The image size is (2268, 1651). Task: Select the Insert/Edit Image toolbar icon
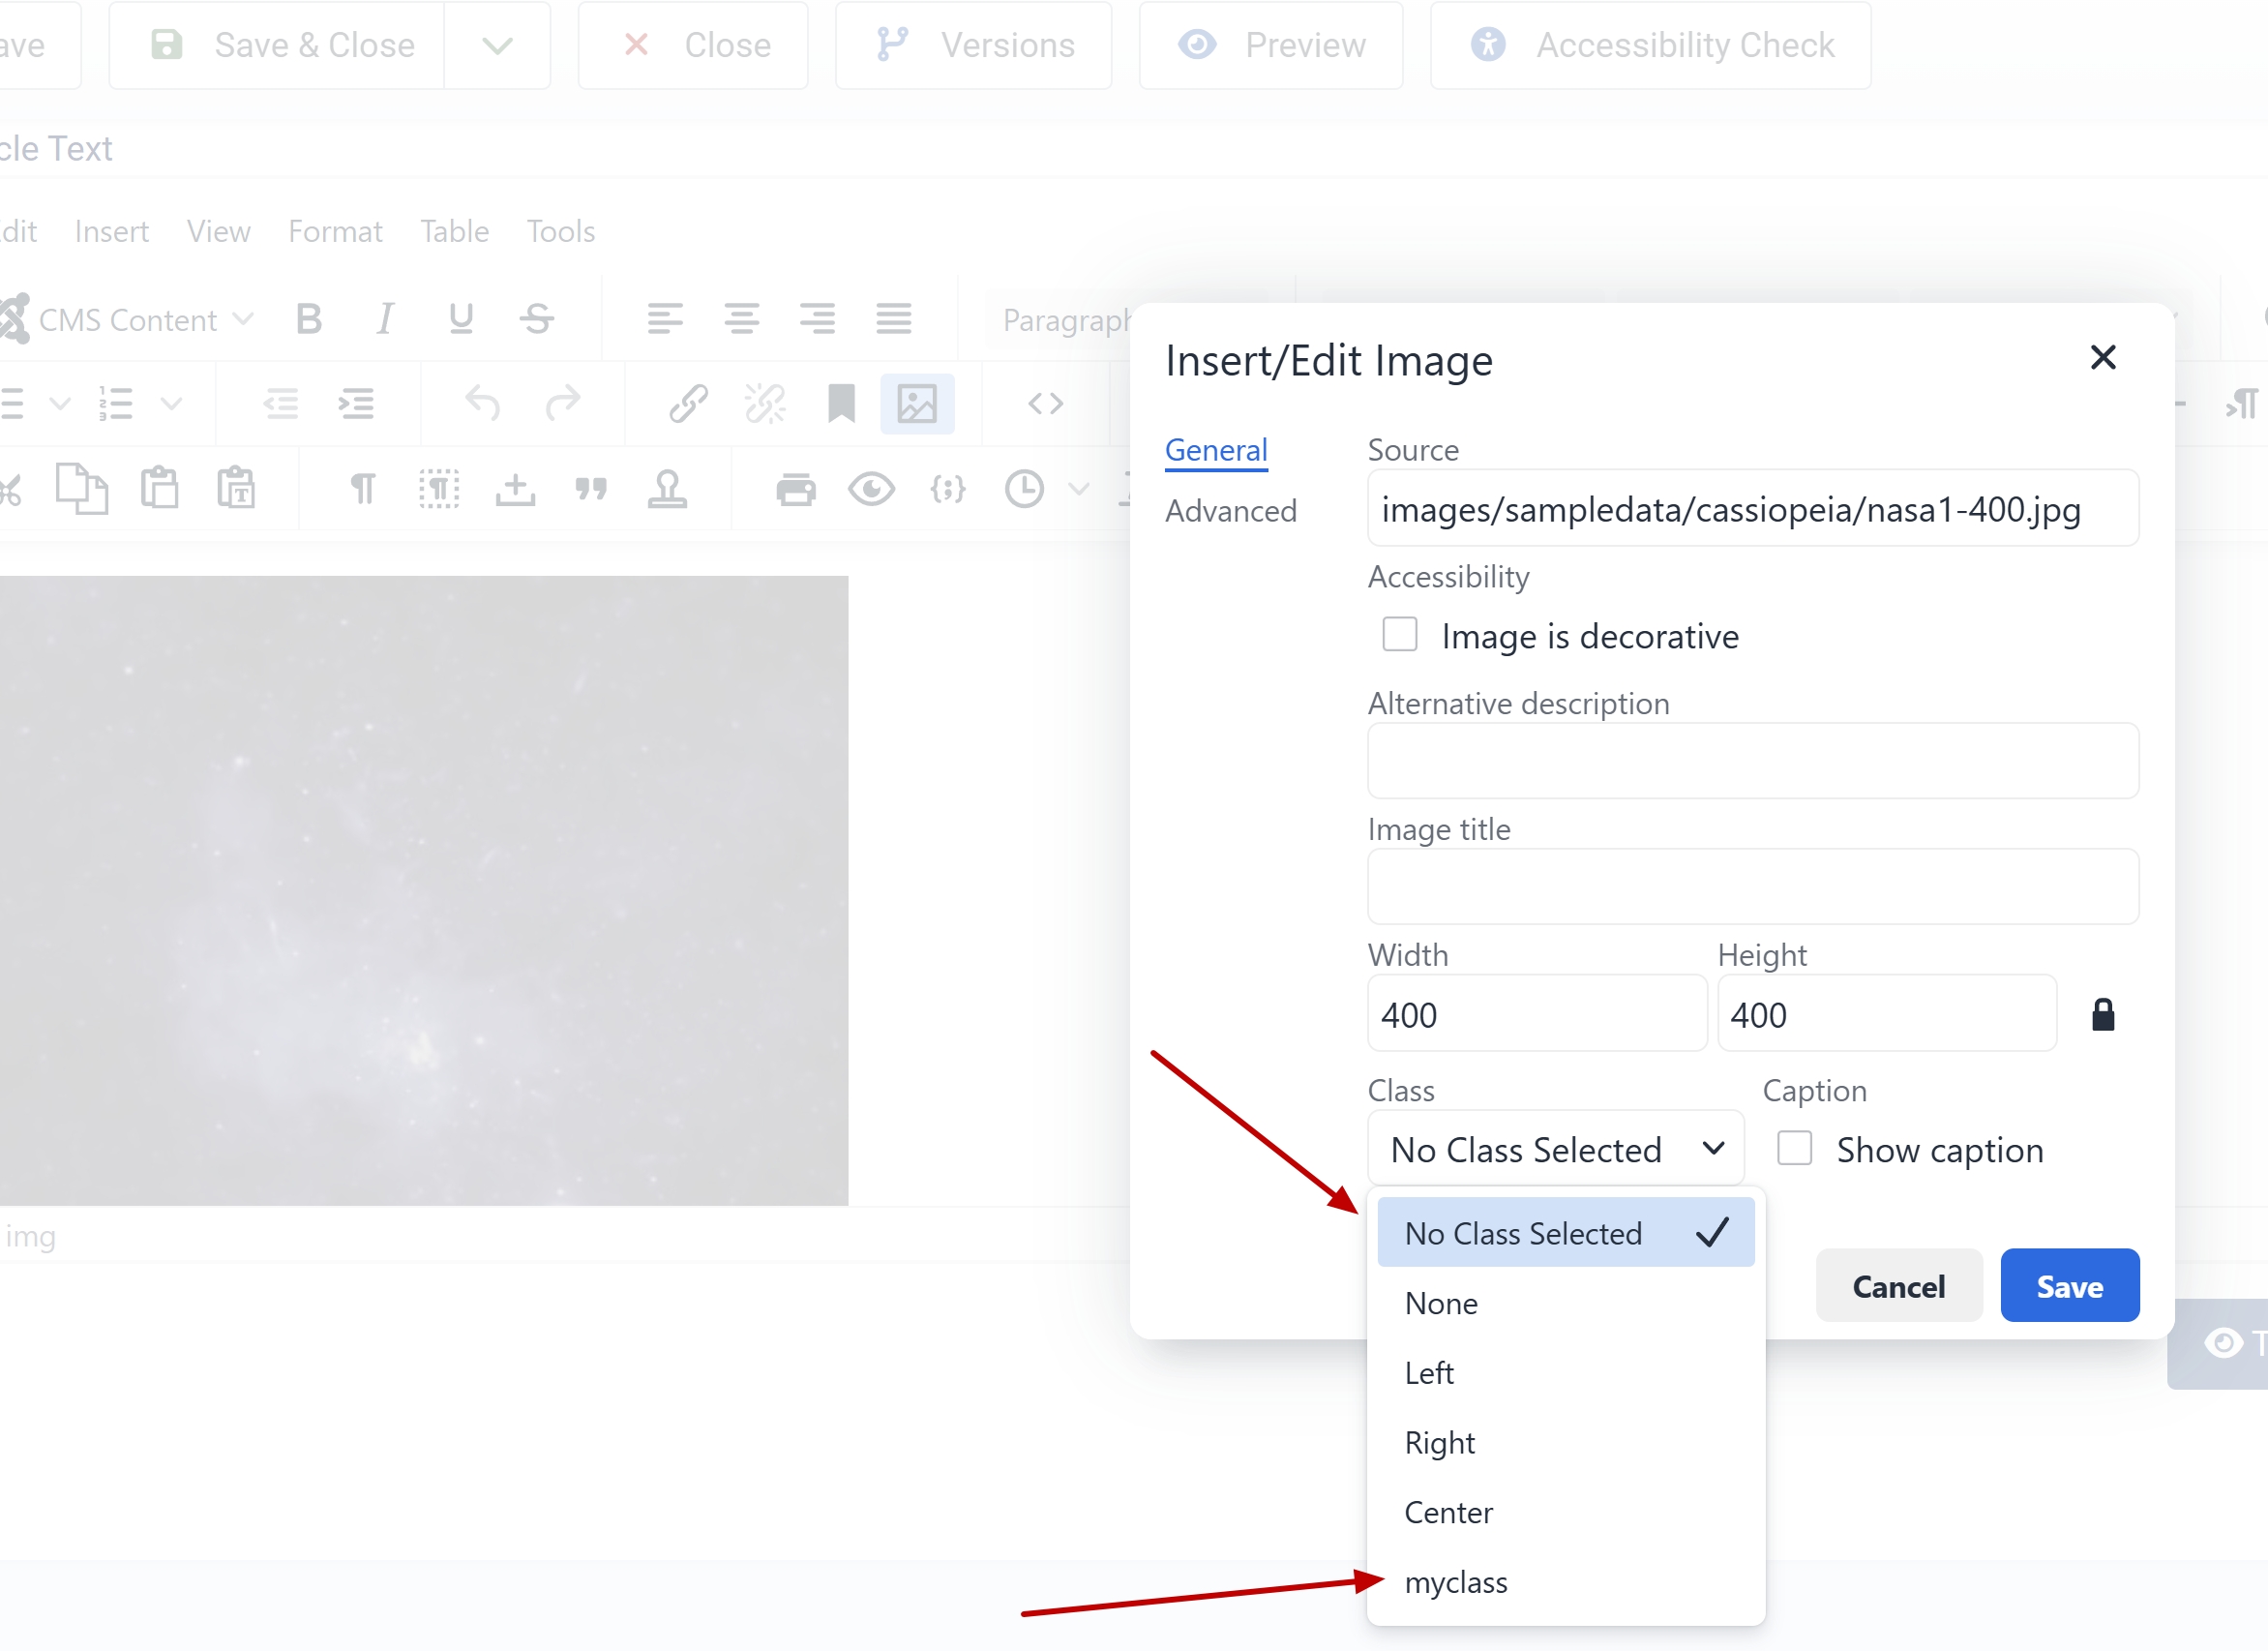point(918,404)
